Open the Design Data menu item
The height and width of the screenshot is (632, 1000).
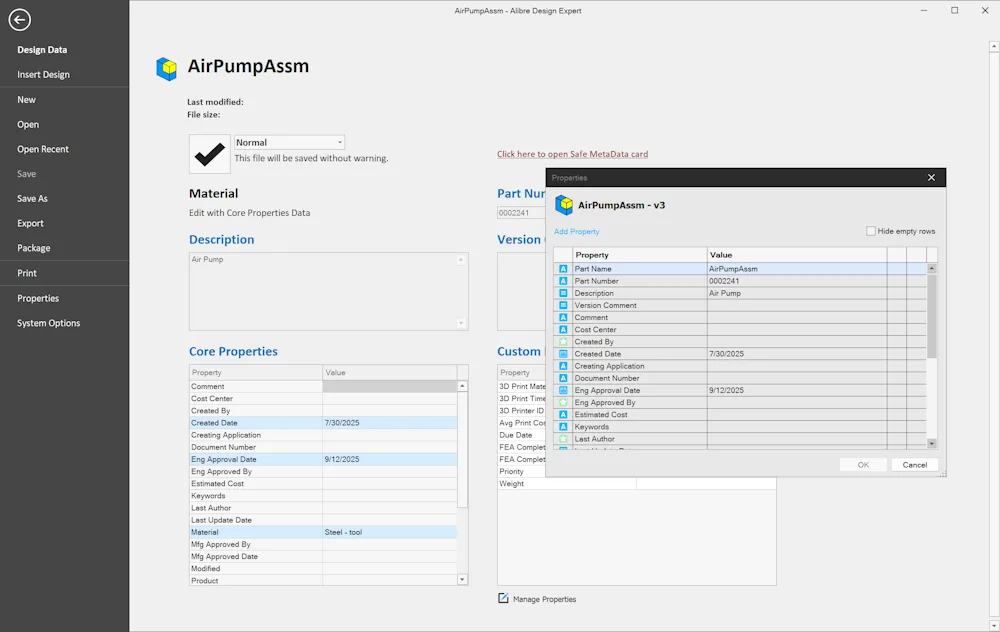click(x=42, y=50)
